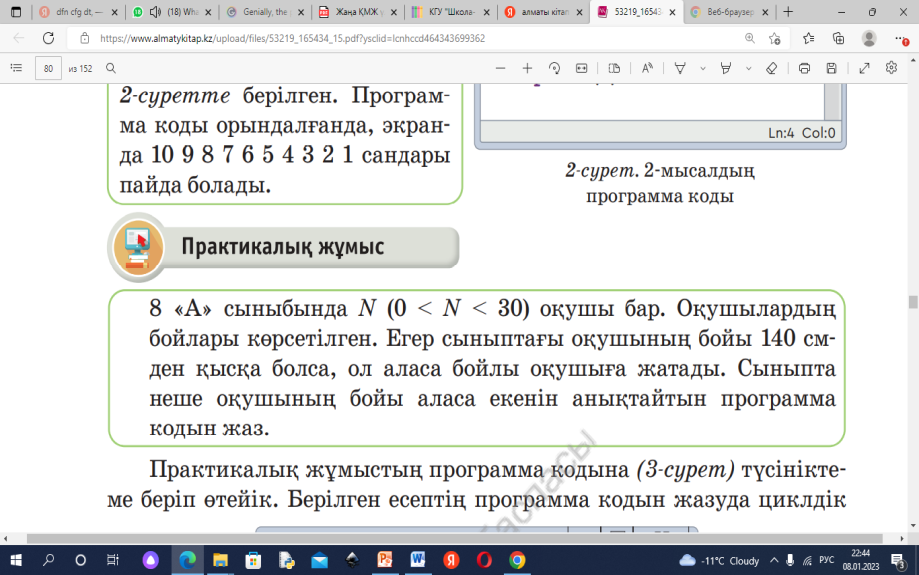The height and width of the screenshot is (575, 919).
Task: Open PDF viewer settings gear
Action: tap(891, 68)
